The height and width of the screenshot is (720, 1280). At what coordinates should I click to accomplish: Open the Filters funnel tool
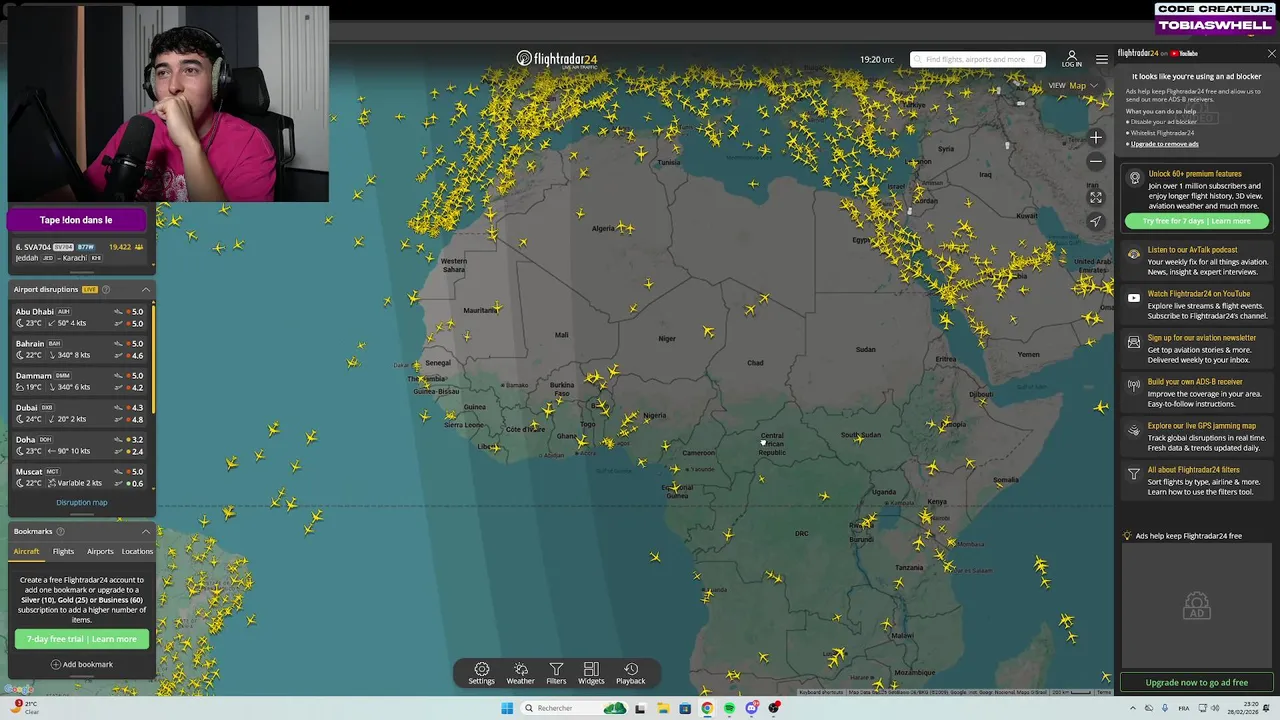coord(556,673)
